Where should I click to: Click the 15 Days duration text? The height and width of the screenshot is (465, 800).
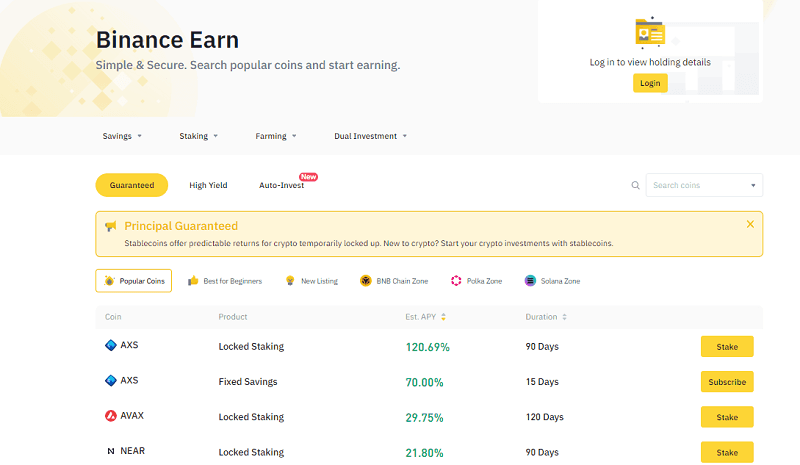click(542, 382)
